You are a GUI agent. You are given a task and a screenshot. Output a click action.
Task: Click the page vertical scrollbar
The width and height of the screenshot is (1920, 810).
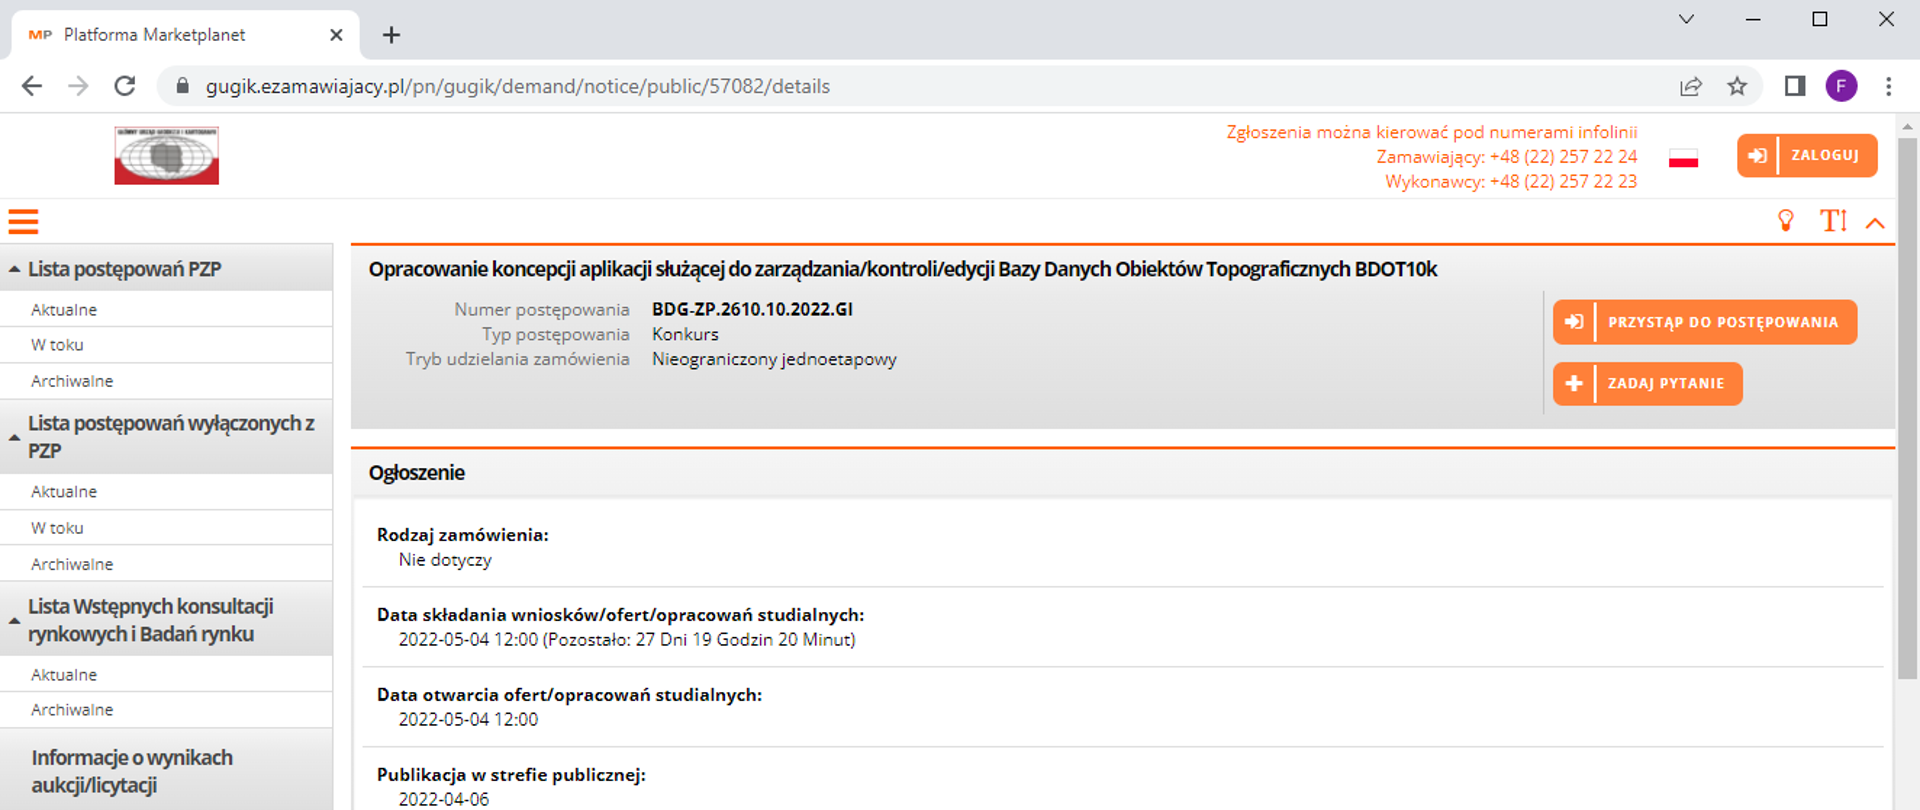[x=1907, y=400]
